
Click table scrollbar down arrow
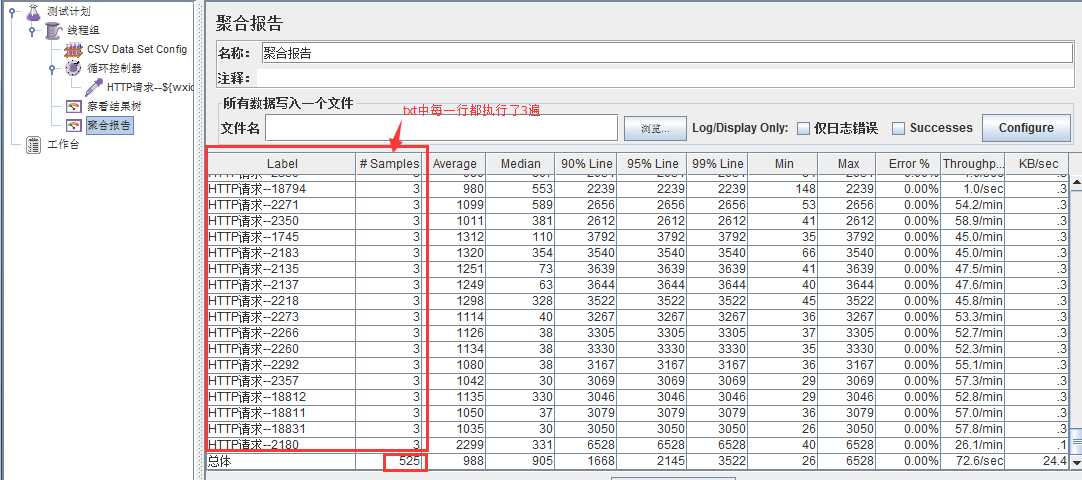[1076, 461]
